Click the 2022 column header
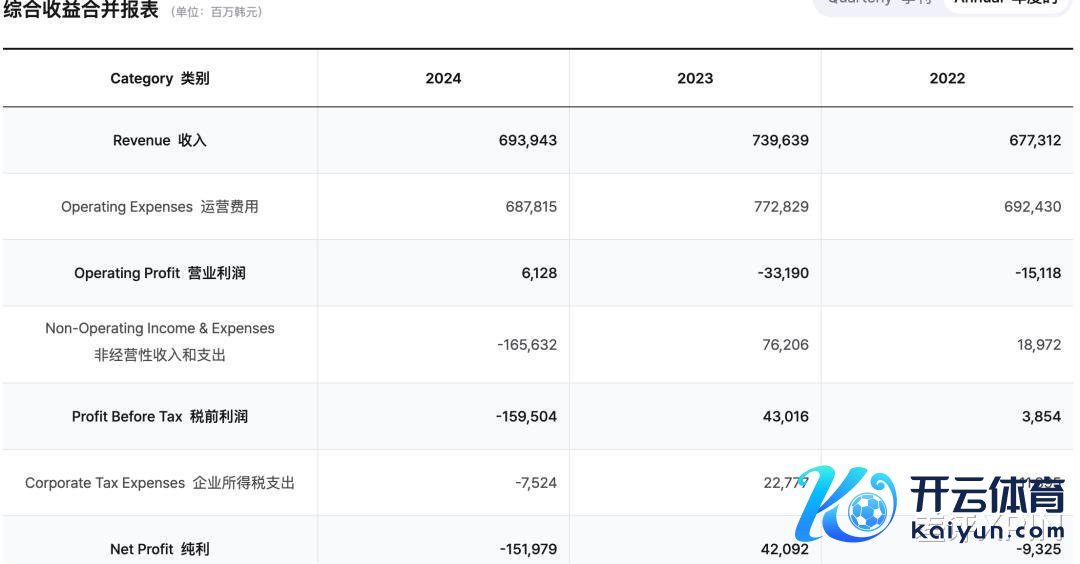The width and height of the screenshot is (1080, 564). point(947,78)
